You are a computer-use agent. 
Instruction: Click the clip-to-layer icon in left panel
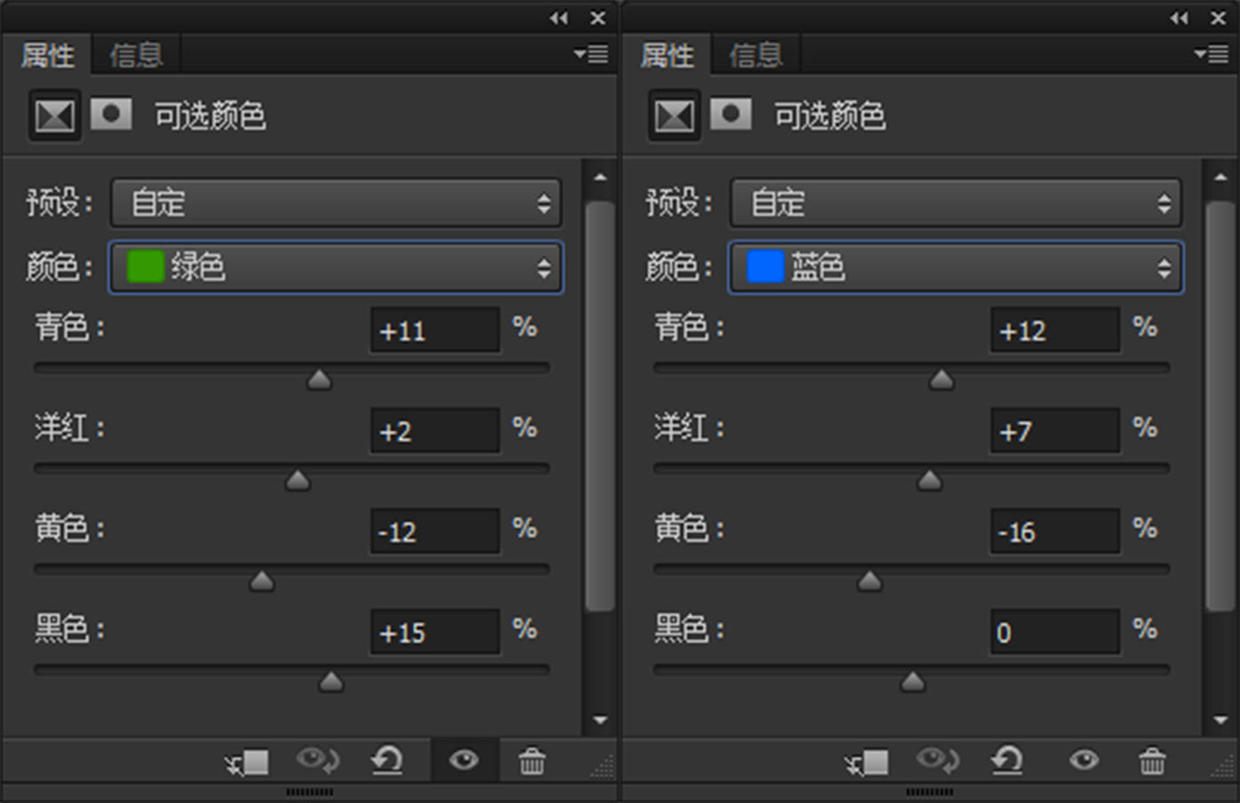[x=246, y=762]
